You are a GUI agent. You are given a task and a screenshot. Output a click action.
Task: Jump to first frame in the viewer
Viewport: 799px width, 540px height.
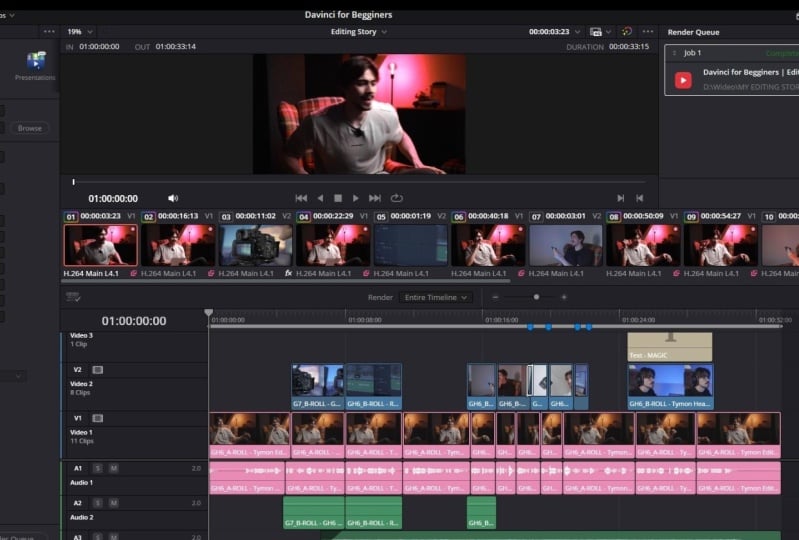coord(301,198)
